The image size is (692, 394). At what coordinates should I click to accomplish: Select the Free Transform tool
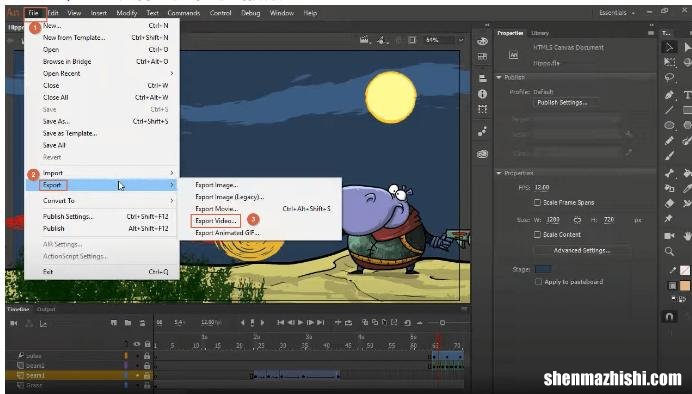click(669, 62)
